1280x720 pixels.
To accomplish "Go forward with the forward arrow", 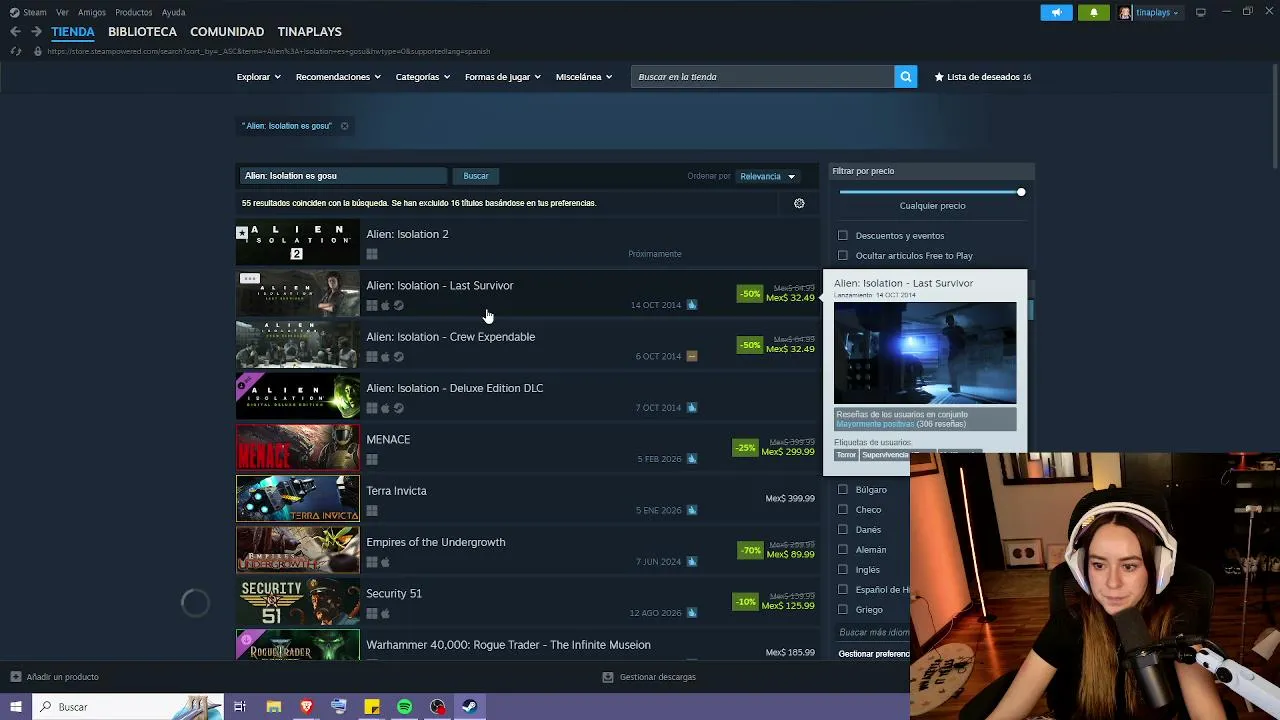I will point(36,32).
